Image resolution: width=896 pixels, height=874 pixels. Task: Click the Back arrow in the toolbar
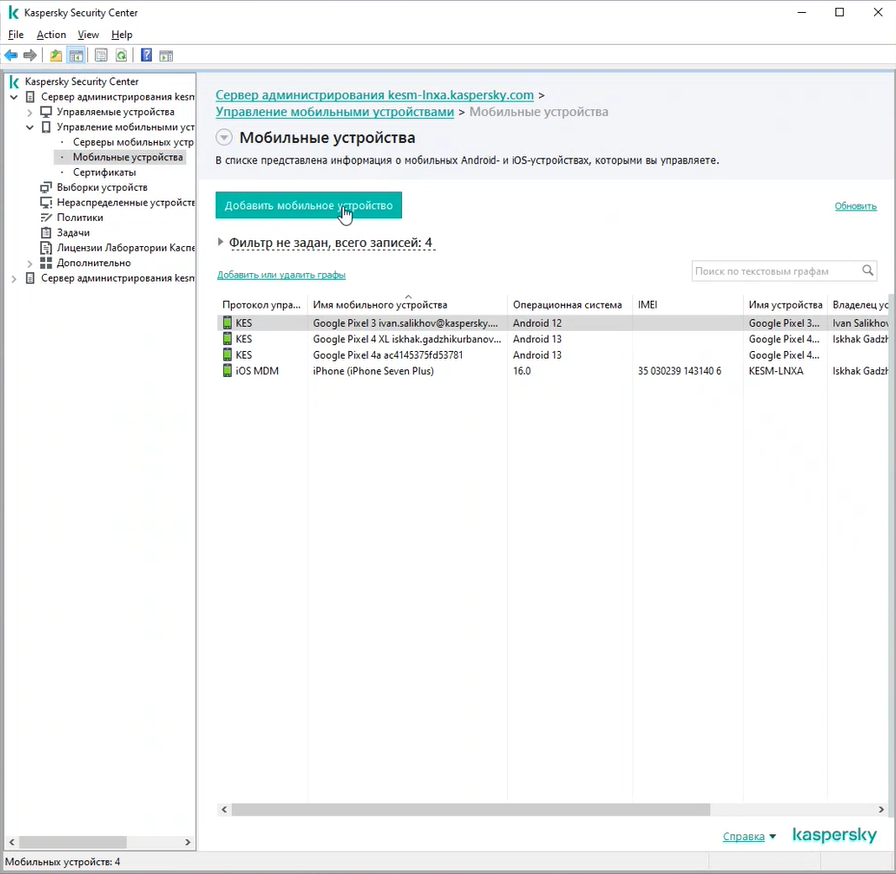pos(11,56)
